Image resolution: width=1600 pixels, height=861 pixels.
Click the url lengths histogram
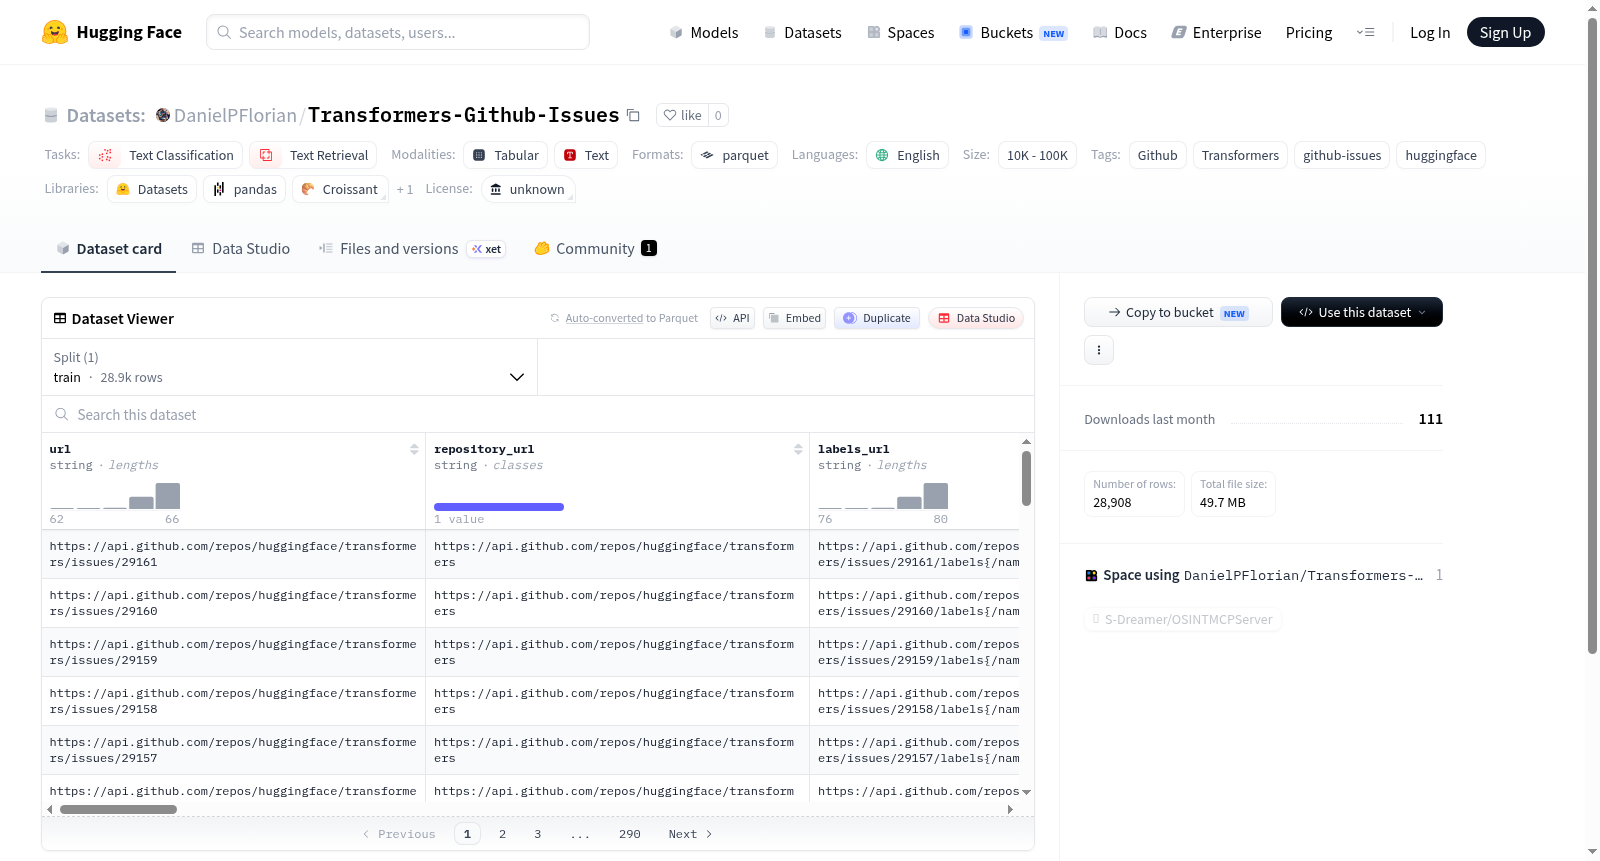[x=115, y=496]
